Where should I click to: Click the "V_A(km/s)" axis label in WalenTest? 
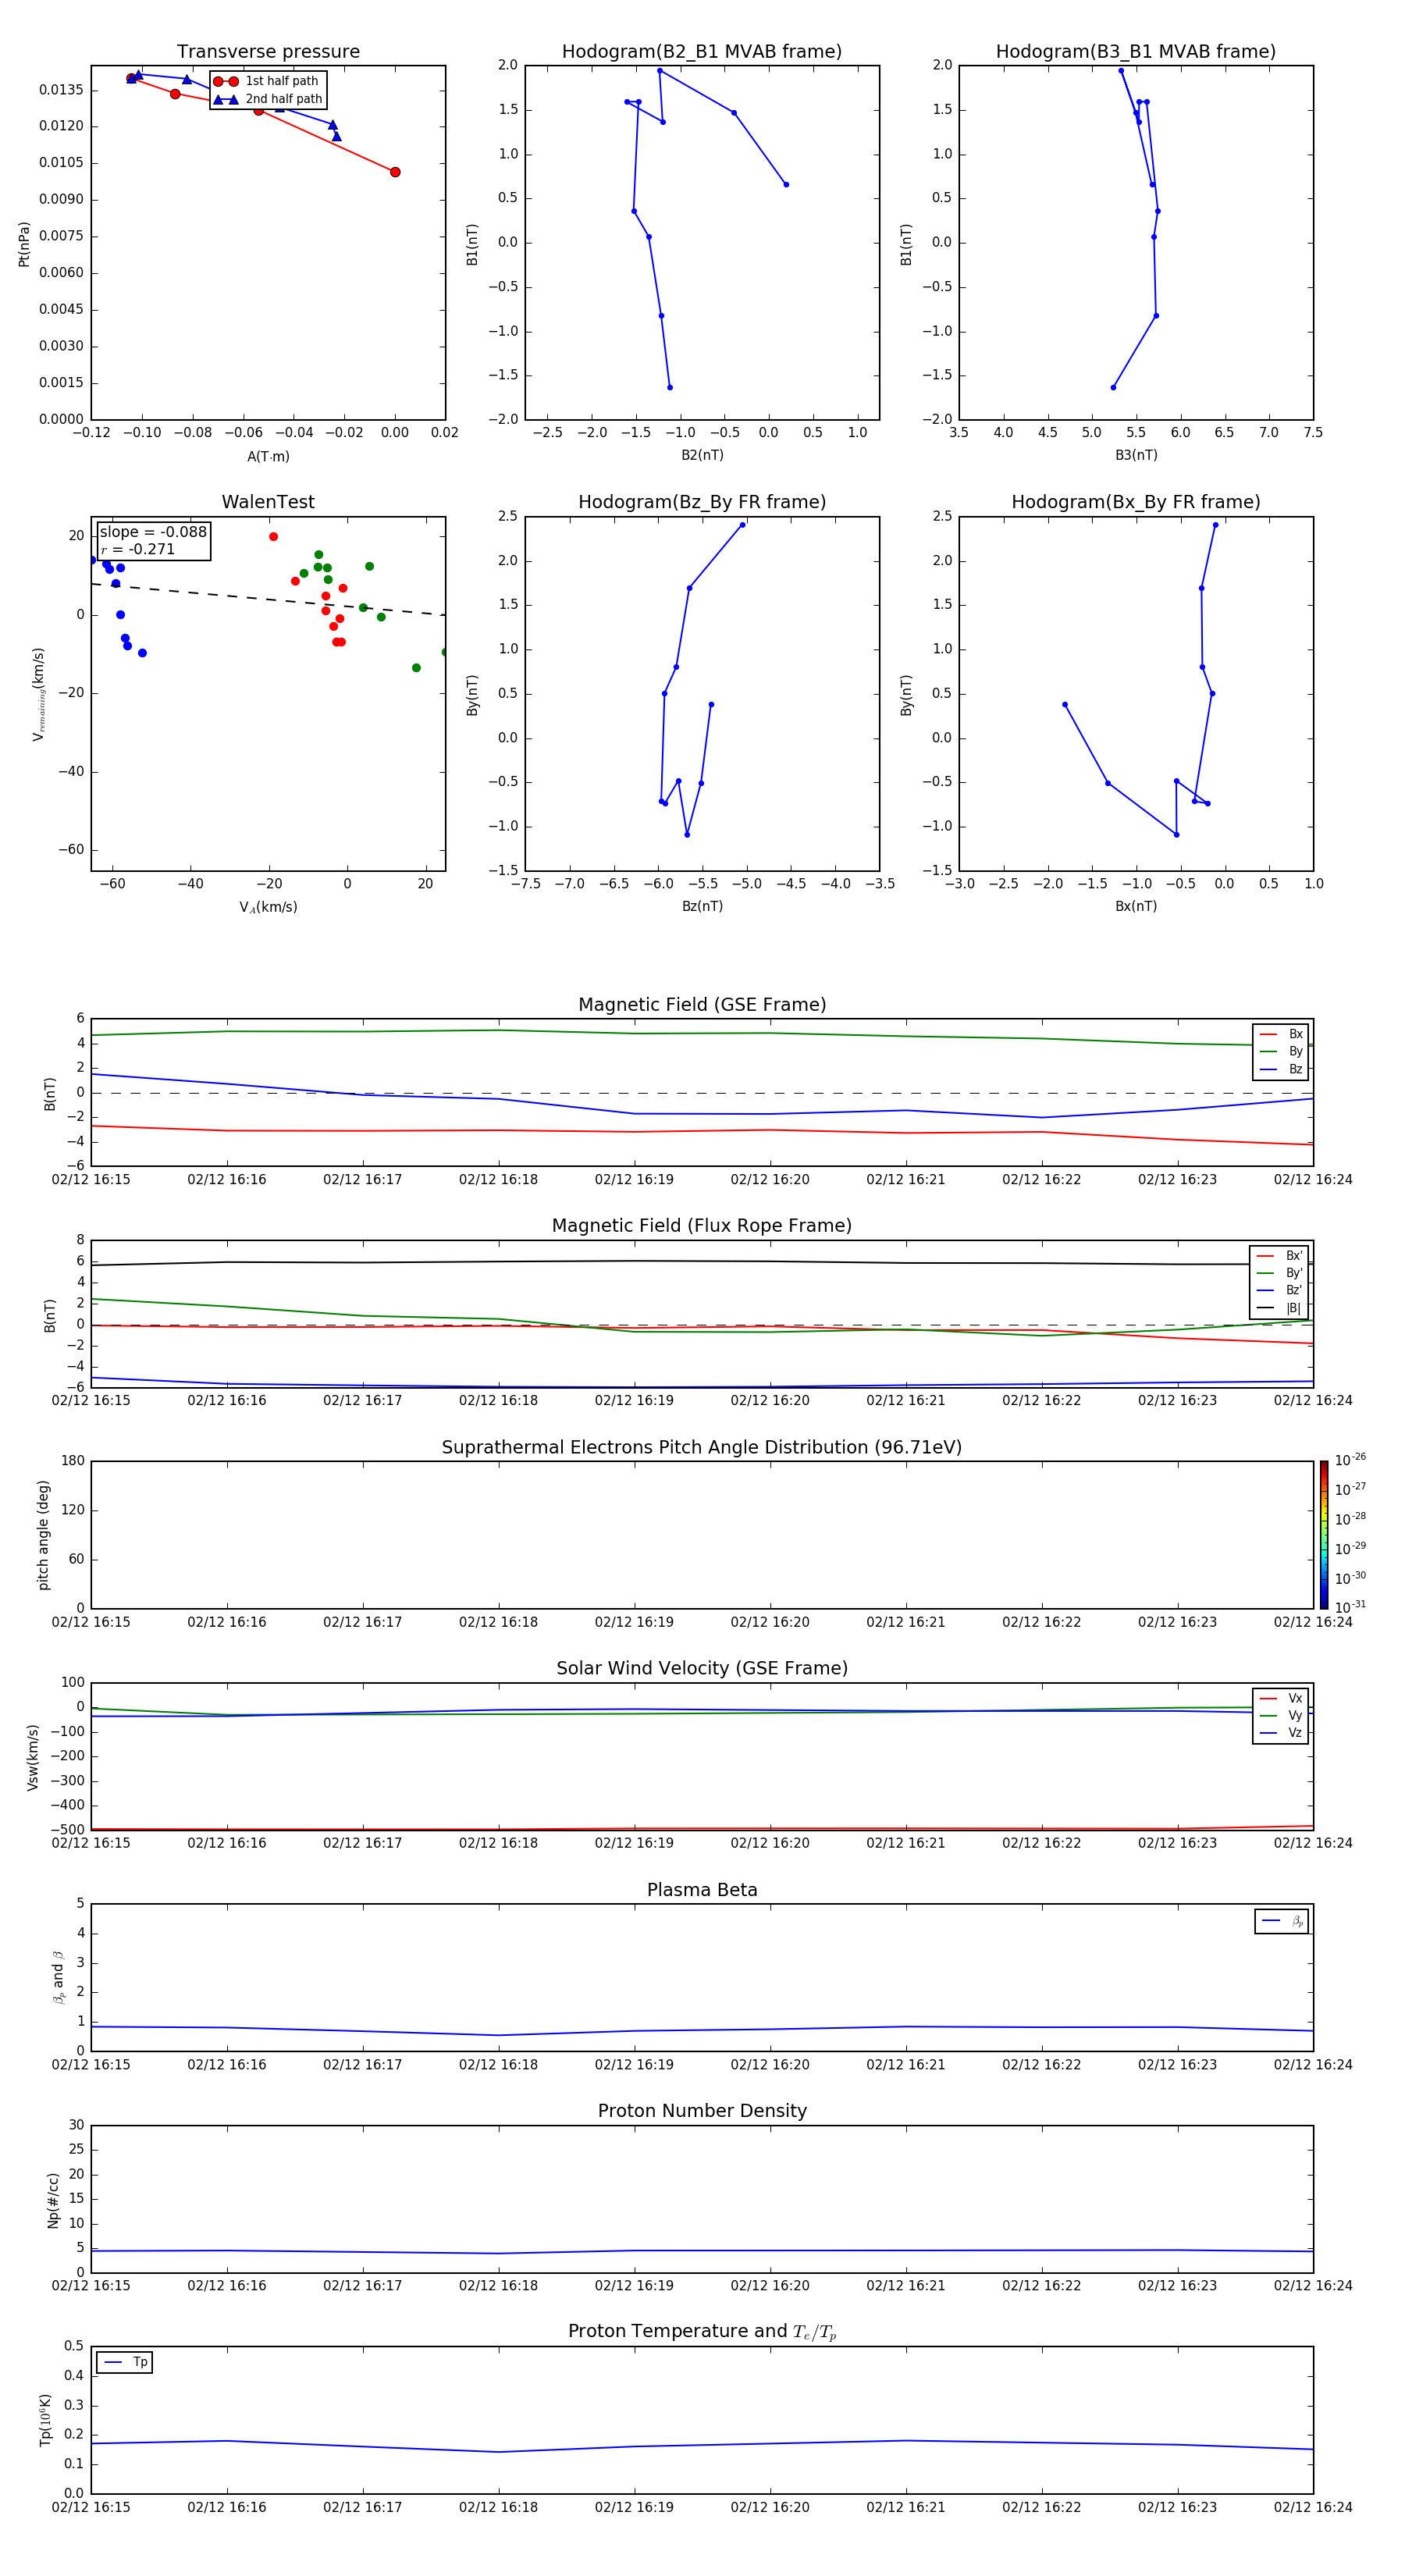coord(268,907)
